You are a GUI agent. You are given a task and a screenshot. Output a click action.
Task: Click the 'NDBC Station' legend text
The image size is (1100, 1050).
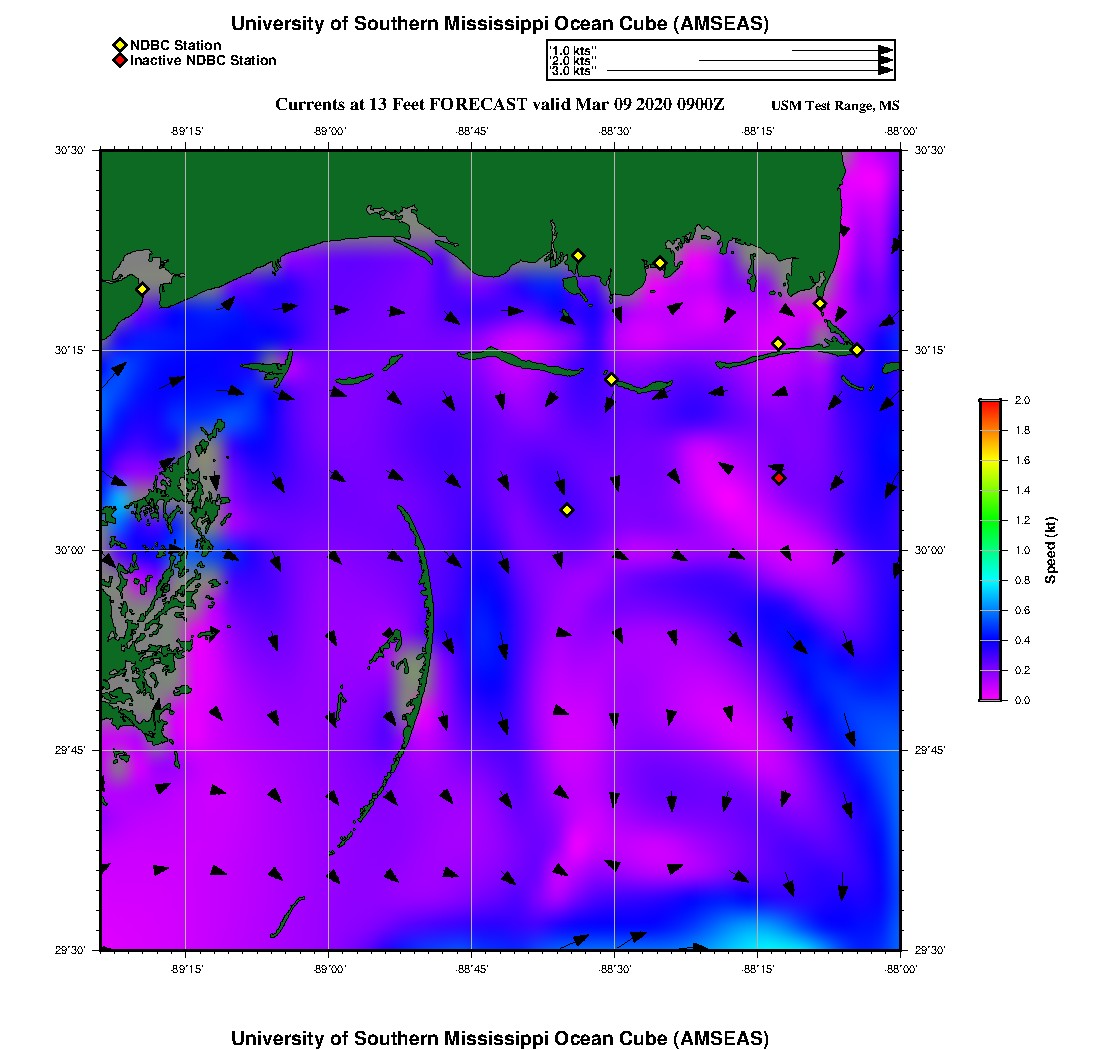pos(176,45)
